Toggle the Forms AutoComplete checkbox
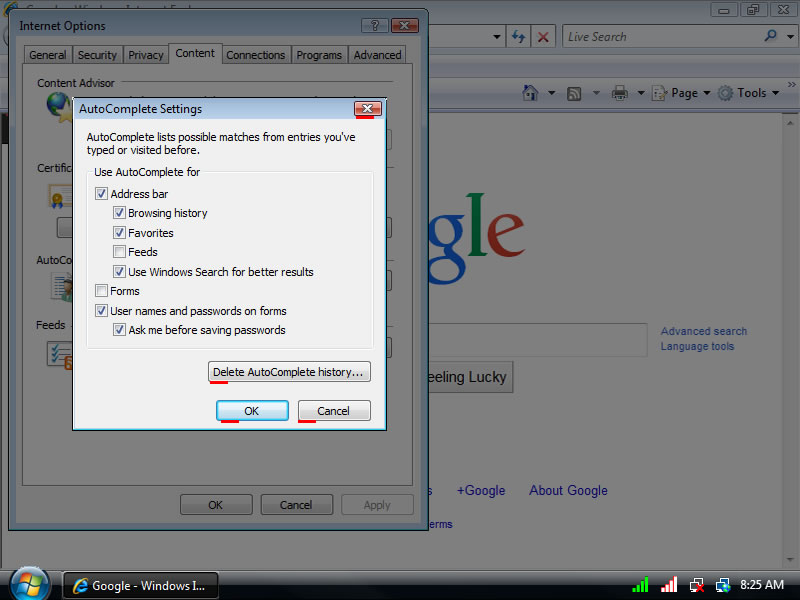The image size is (800, 600). tap(102, 291)
